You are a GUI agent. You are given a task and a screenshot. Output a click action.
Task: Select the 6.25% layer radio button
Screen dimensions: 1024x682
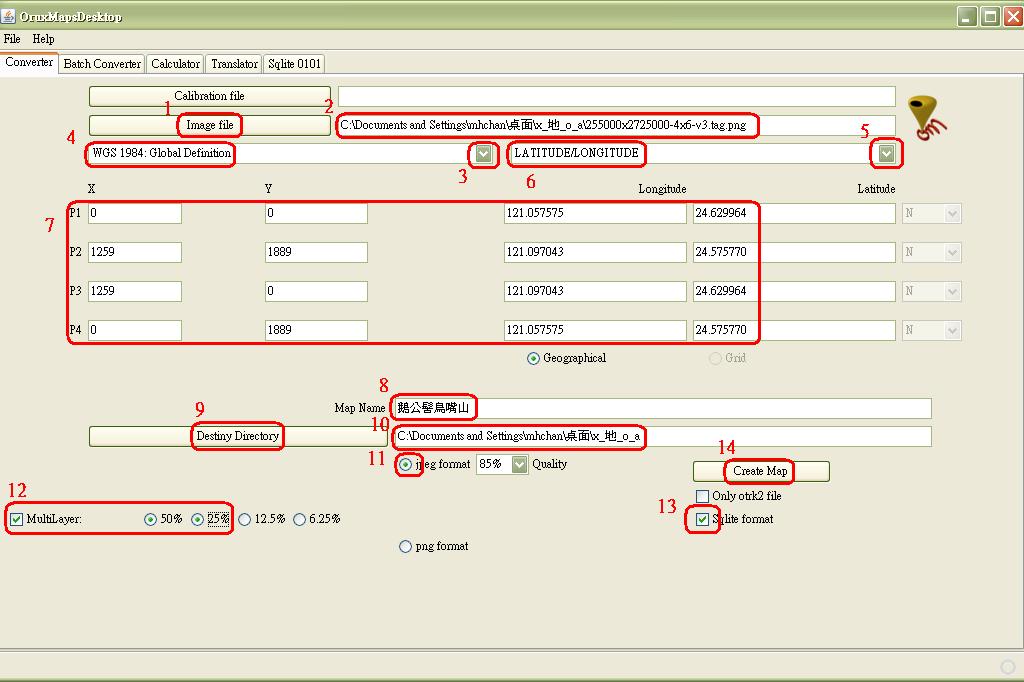pos(299,519)
